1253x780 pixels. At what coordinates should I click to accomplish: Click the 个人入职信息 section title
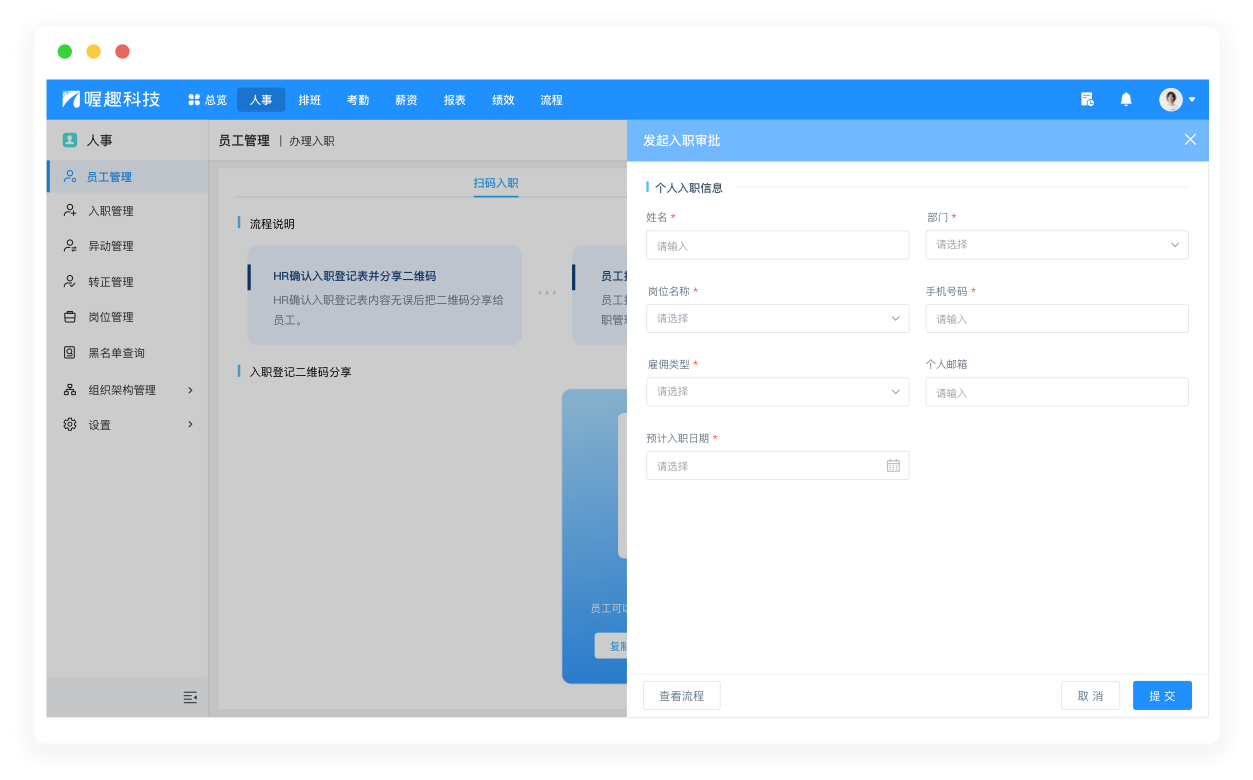pyautogui.click(x=689, y=187)
